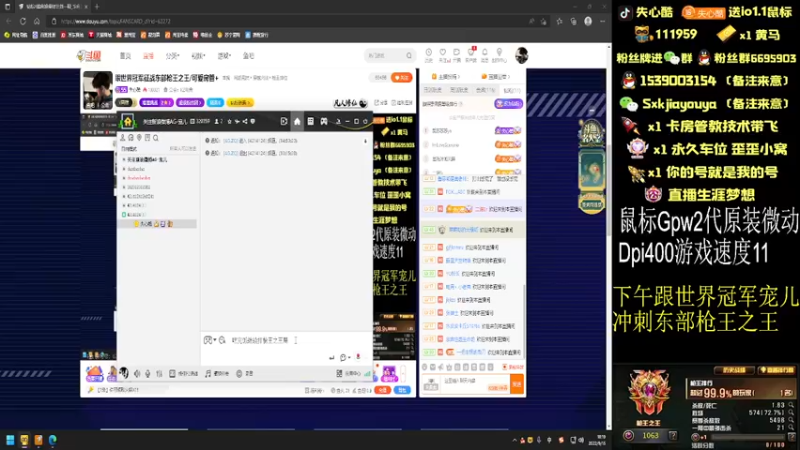Image resolution: width=800 pixels, height=450 pixels.
Task: Click the blue pill tag below streamer name
Action: [215, 103]
